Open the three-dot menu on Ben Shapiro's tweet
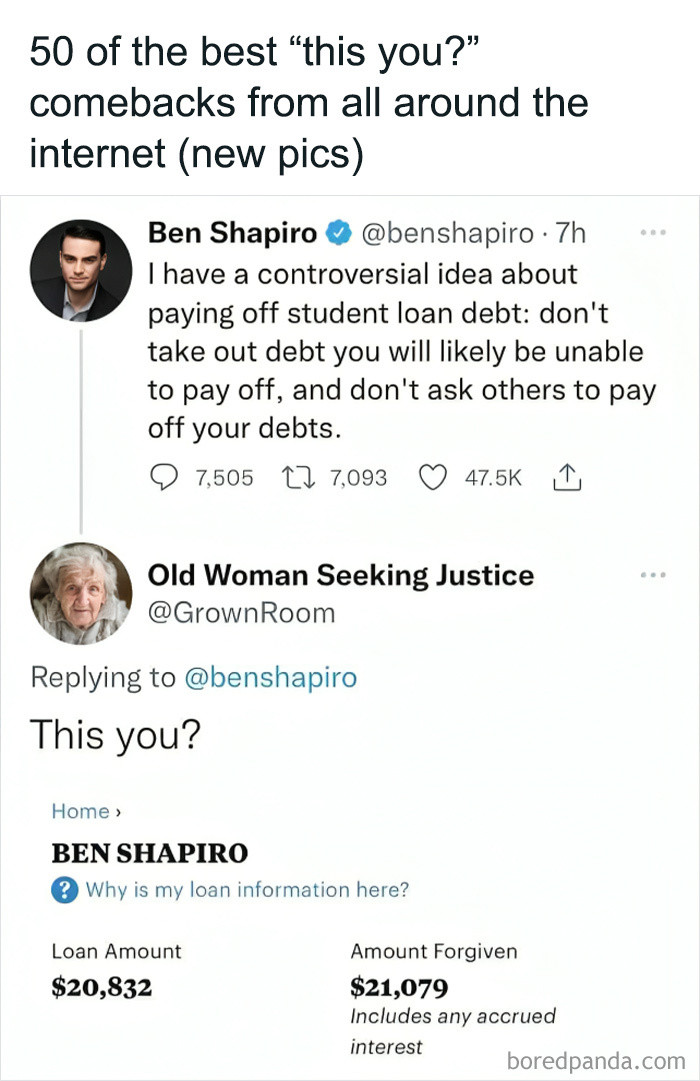700x1081 pixels. coord(652,232)
